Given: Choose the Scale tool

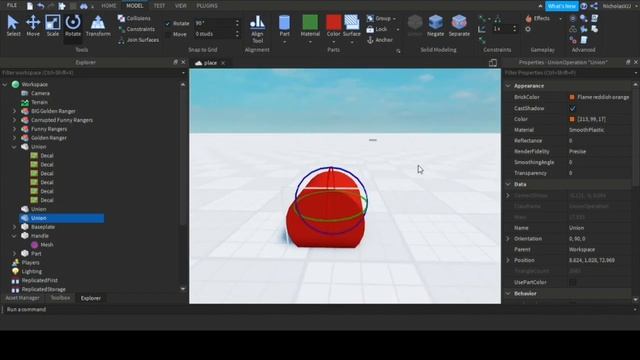Looking at the screenshot, I should tap(53, 26).
